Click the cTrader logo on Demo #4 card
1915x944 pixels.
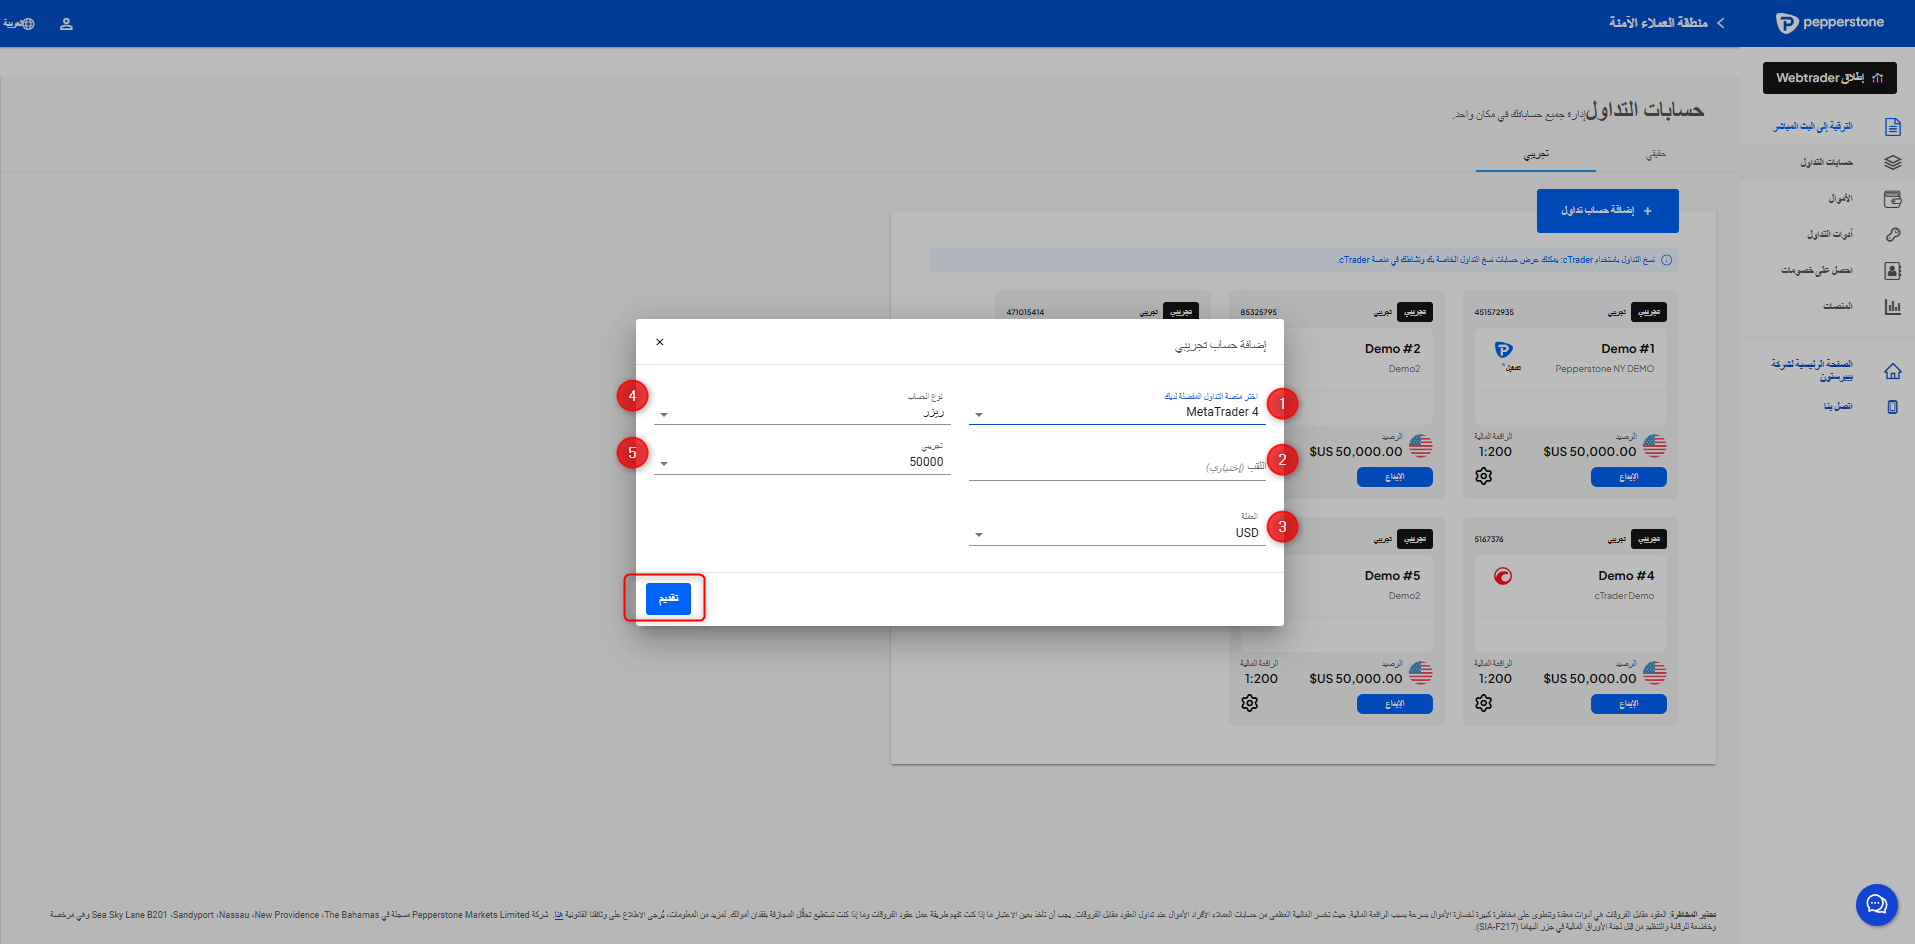(x=1503, y=576)
